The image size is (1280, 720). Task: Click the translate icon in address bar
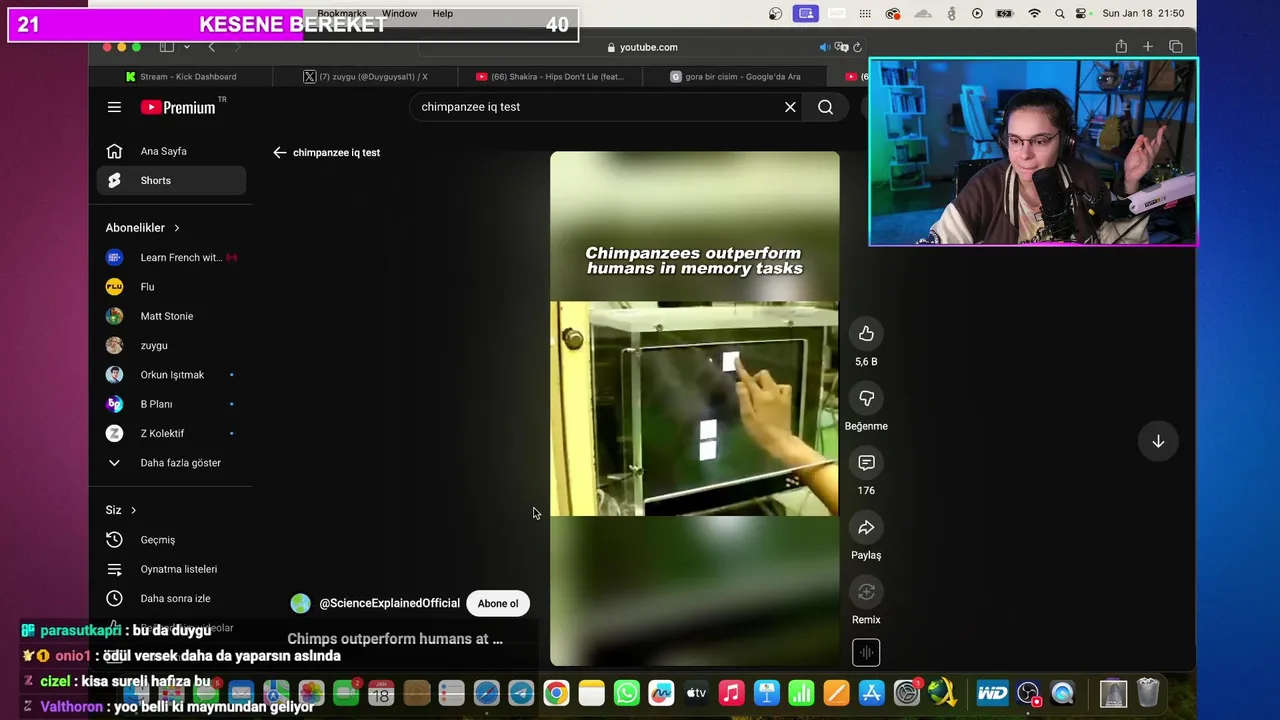click(842, 47)
